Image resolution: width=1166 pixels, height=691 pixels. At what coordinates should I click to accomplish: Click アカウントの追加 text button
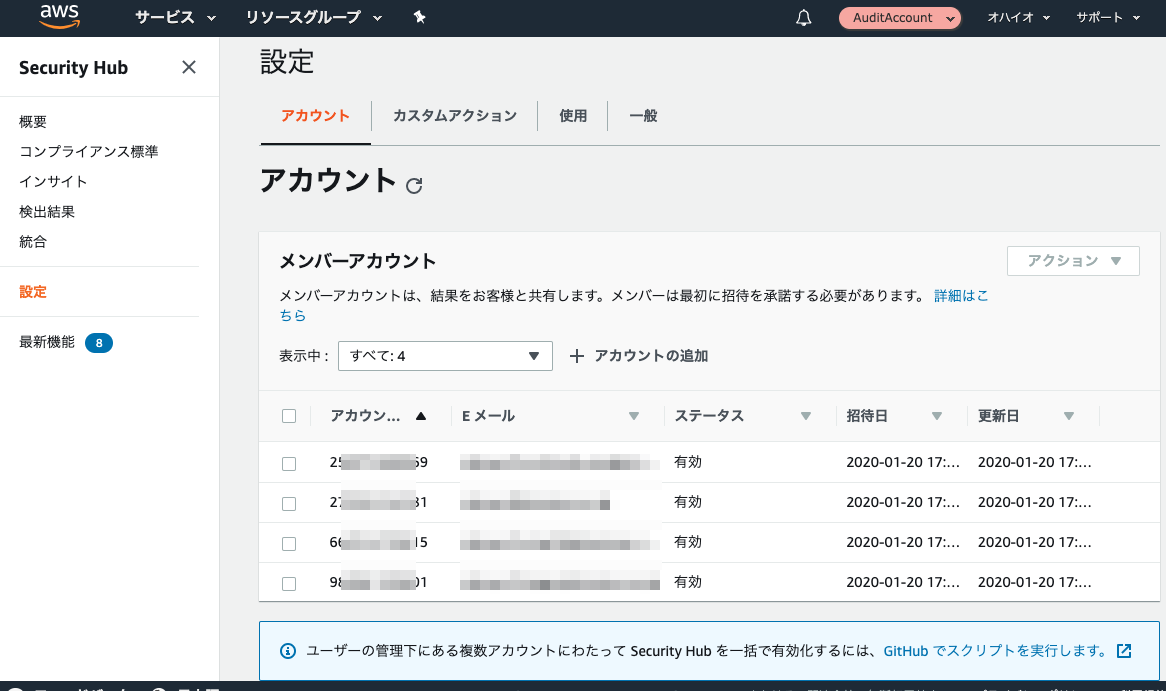pos(651,356)
